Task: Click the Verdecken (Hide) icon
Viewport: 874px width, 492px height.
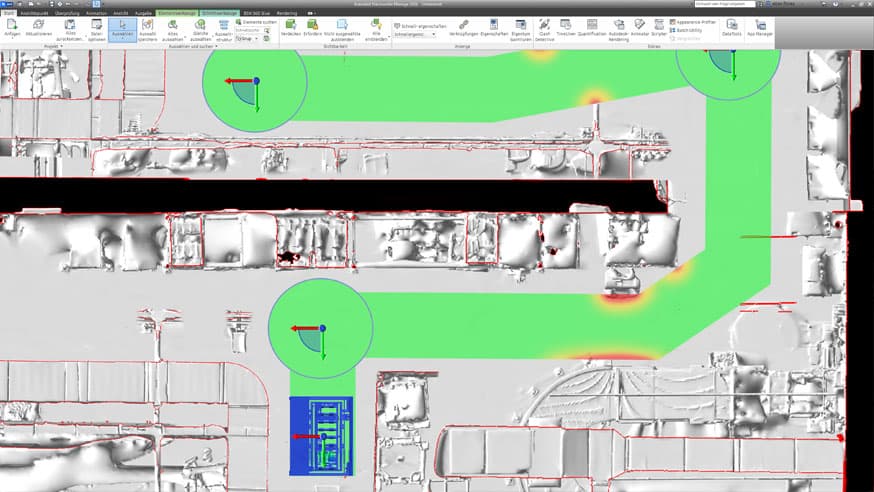Action: pos(290,28)
